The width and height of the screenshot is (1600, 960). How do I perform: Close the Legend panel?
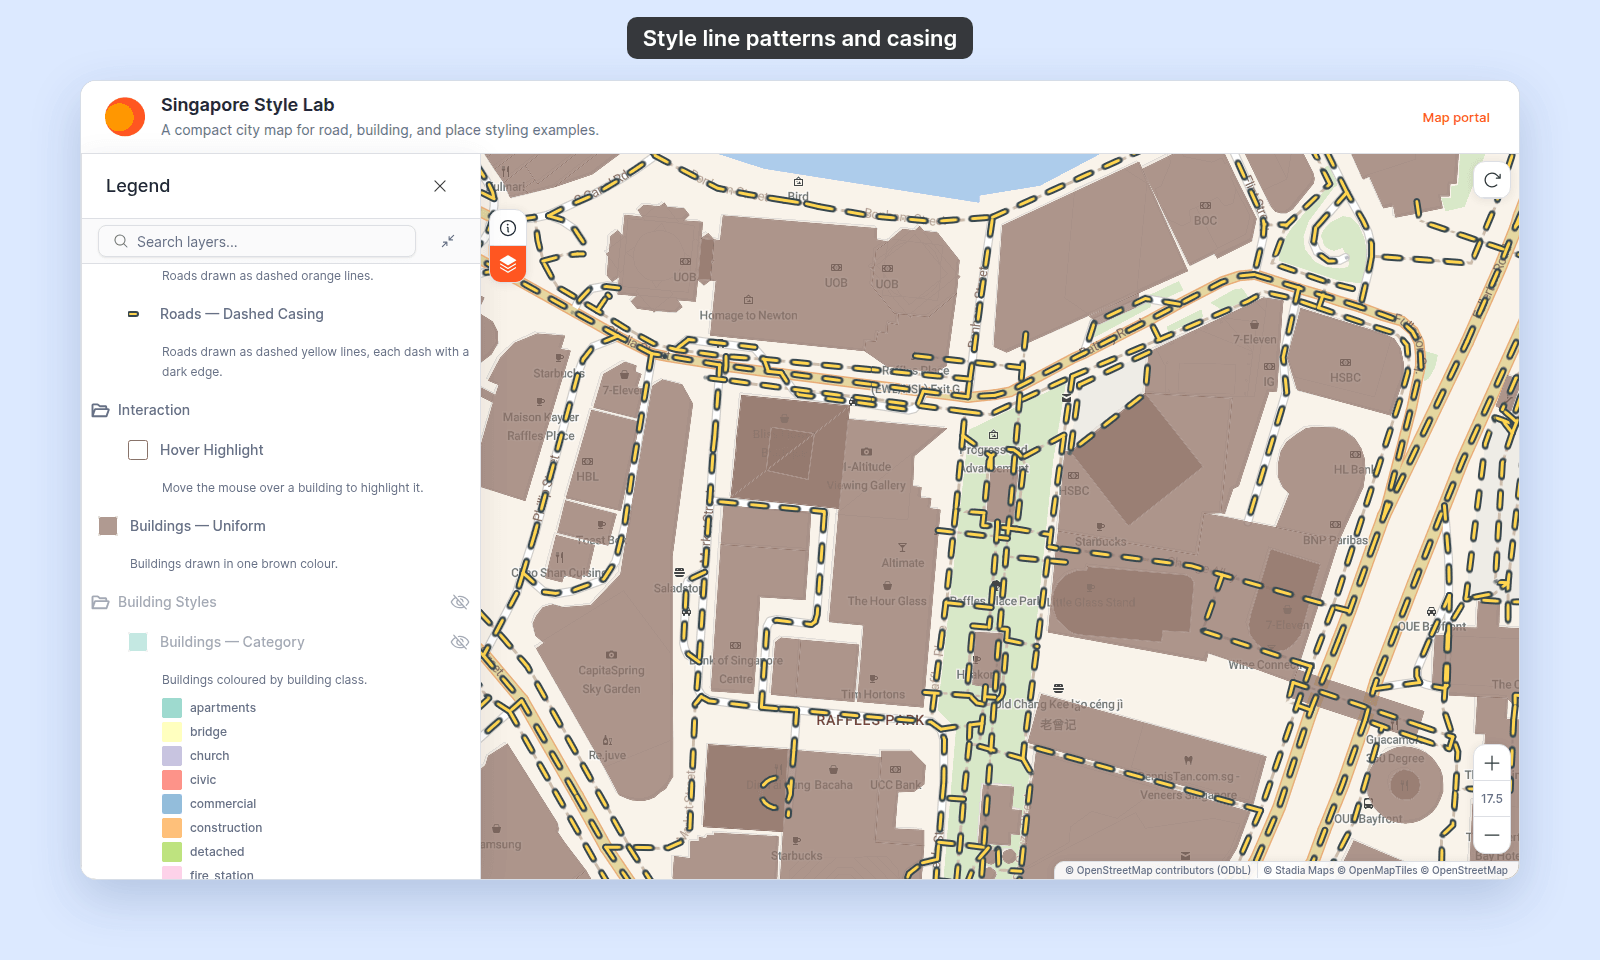coord(440,186)
